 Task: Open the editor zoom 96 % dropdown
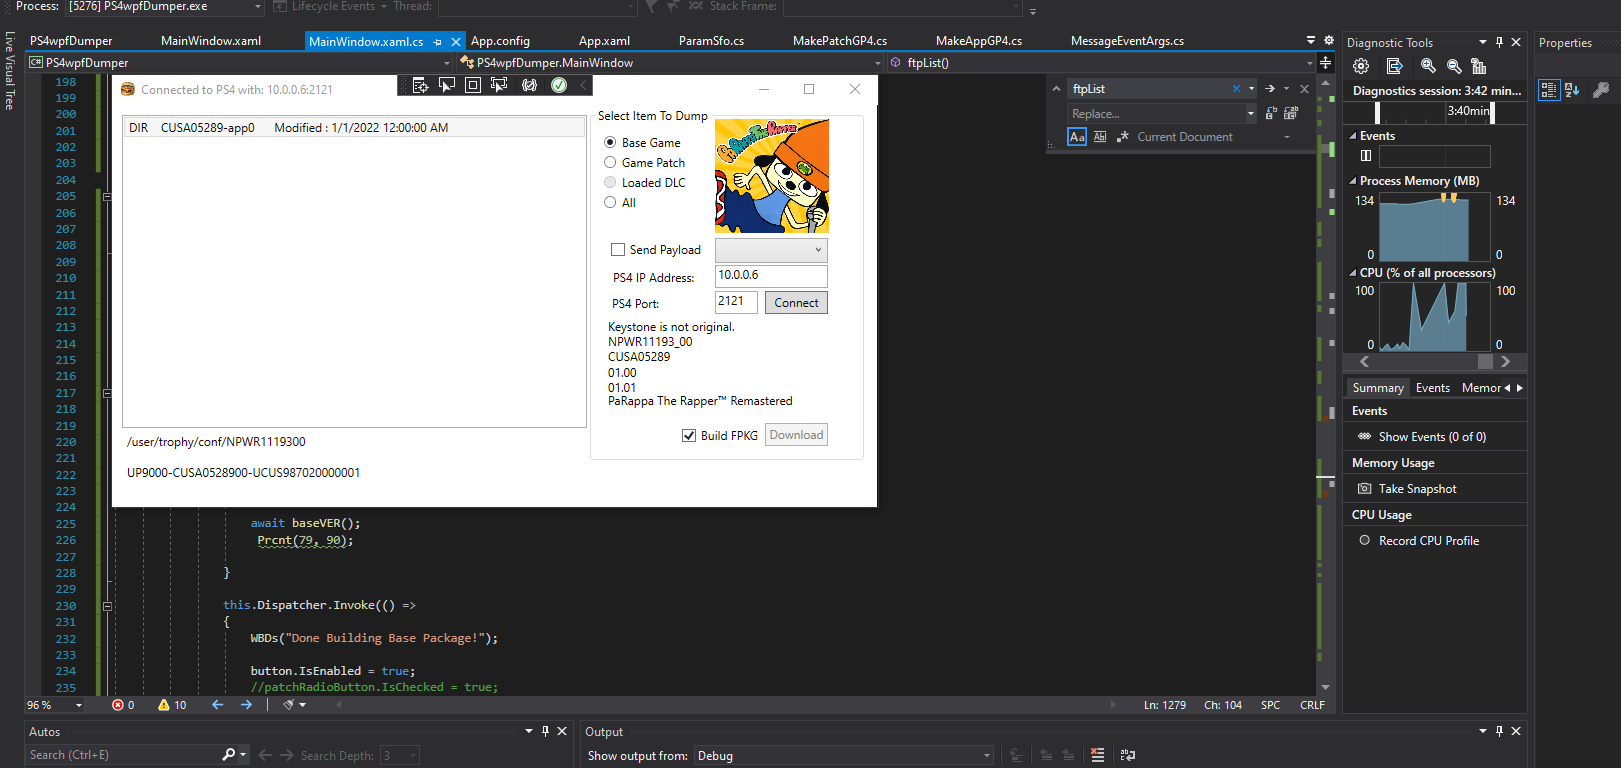pos(79,705)
